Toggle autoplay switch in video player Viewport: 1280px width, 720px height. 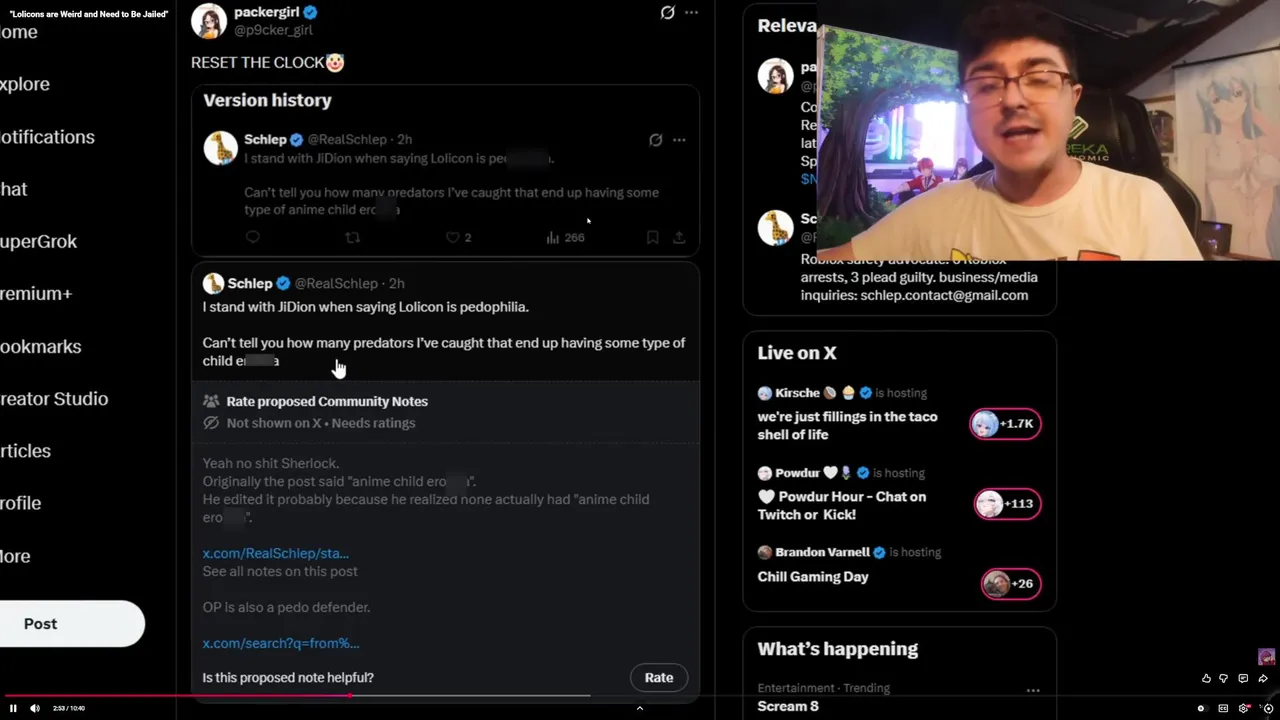[1201, 708]
